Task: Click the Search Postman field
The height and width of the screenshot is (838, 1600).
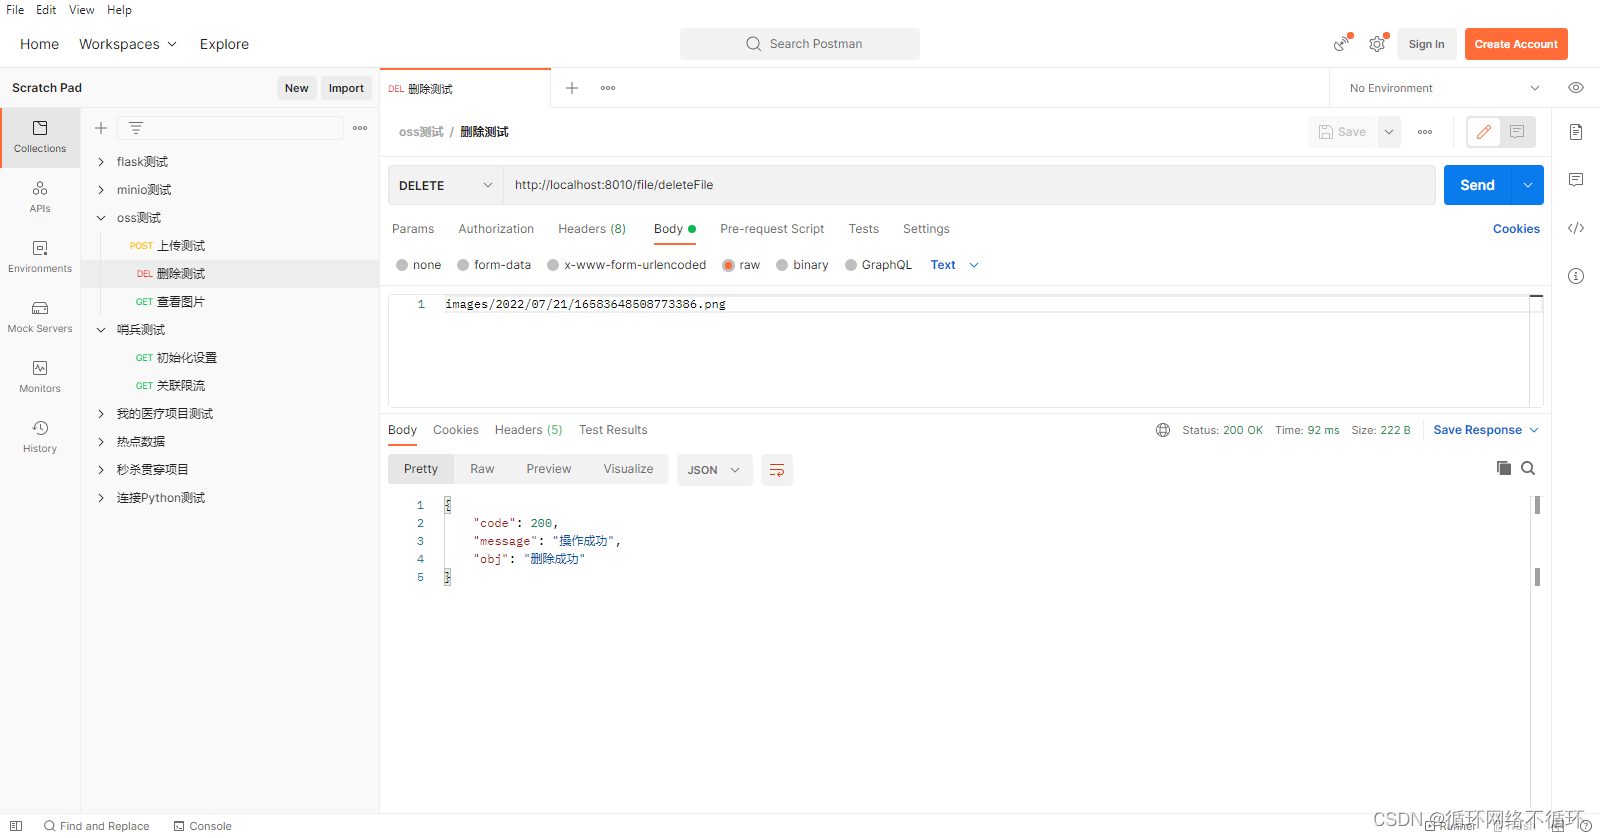Action: coord(800,44)
